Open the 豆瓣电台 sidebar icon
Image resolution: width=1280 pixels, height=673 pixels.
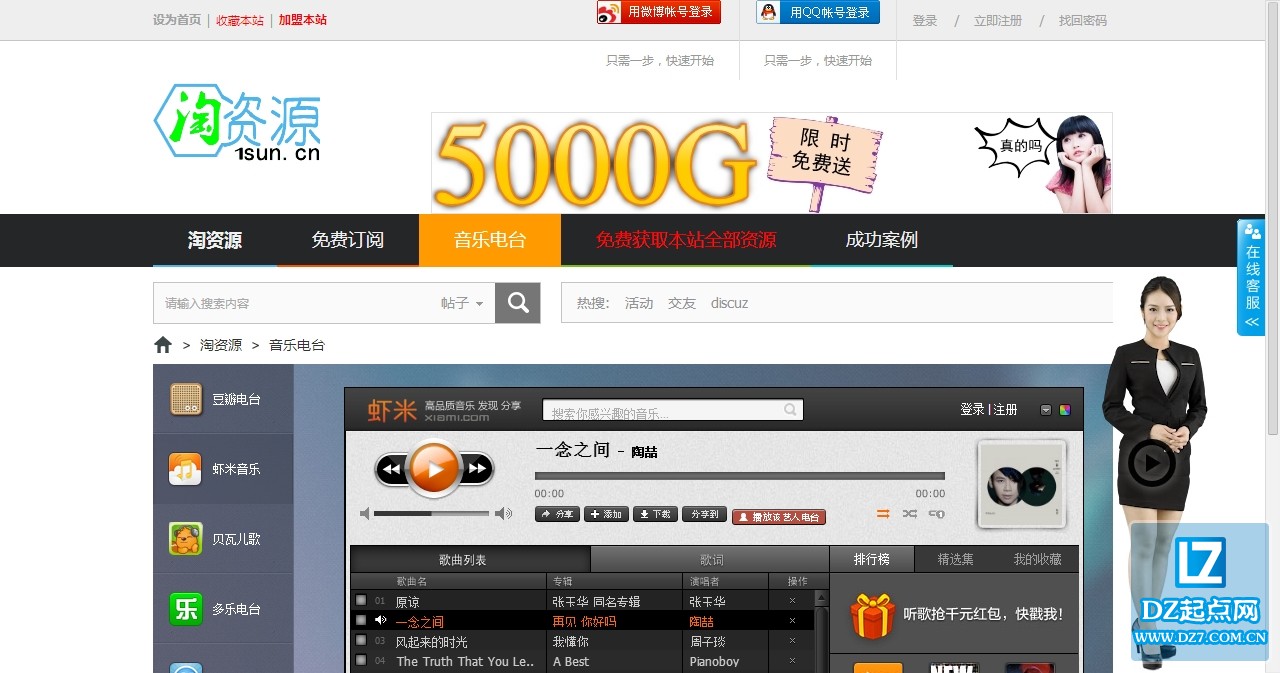[x=186, y=399]
